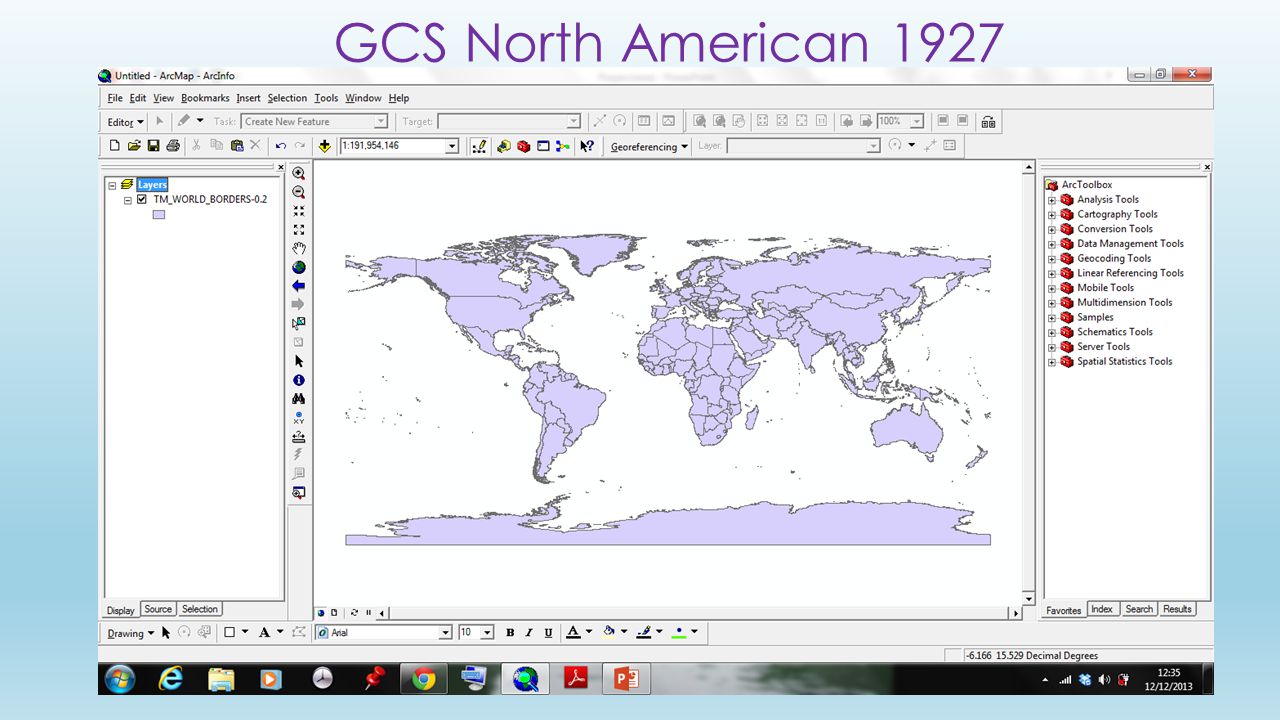Select the Zoom Out tool
This screenshot has height=720, width=1280.
pos(298,192)
